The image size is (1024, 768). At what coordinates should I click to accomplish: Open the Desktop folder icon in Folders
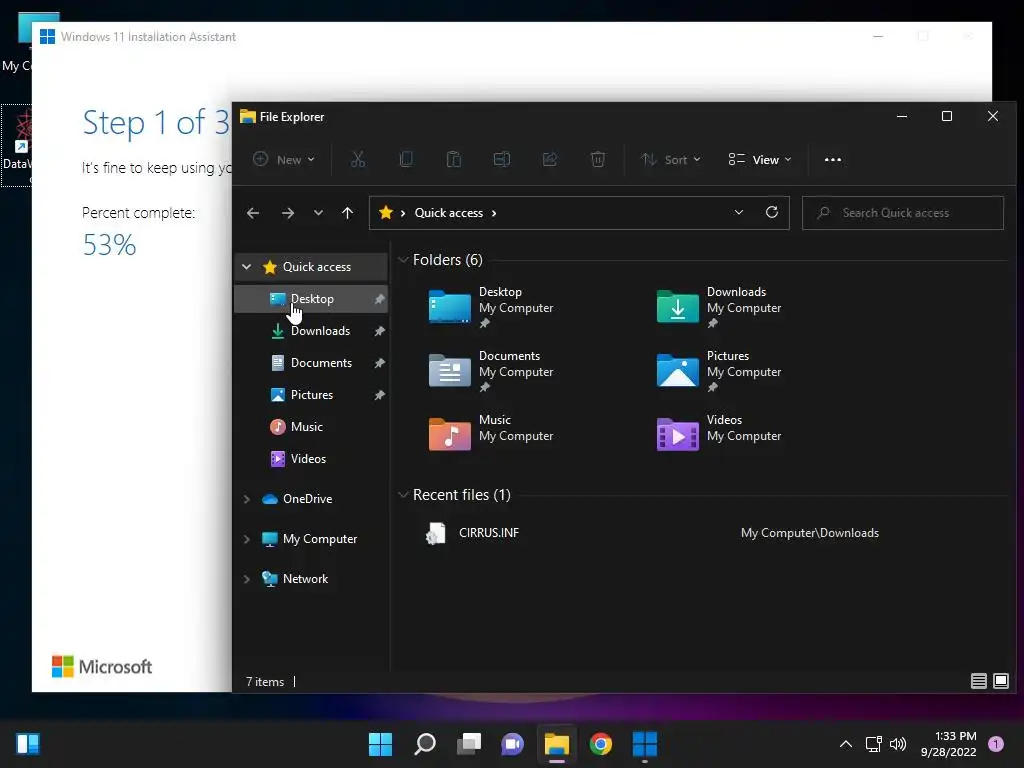(449, 306)
